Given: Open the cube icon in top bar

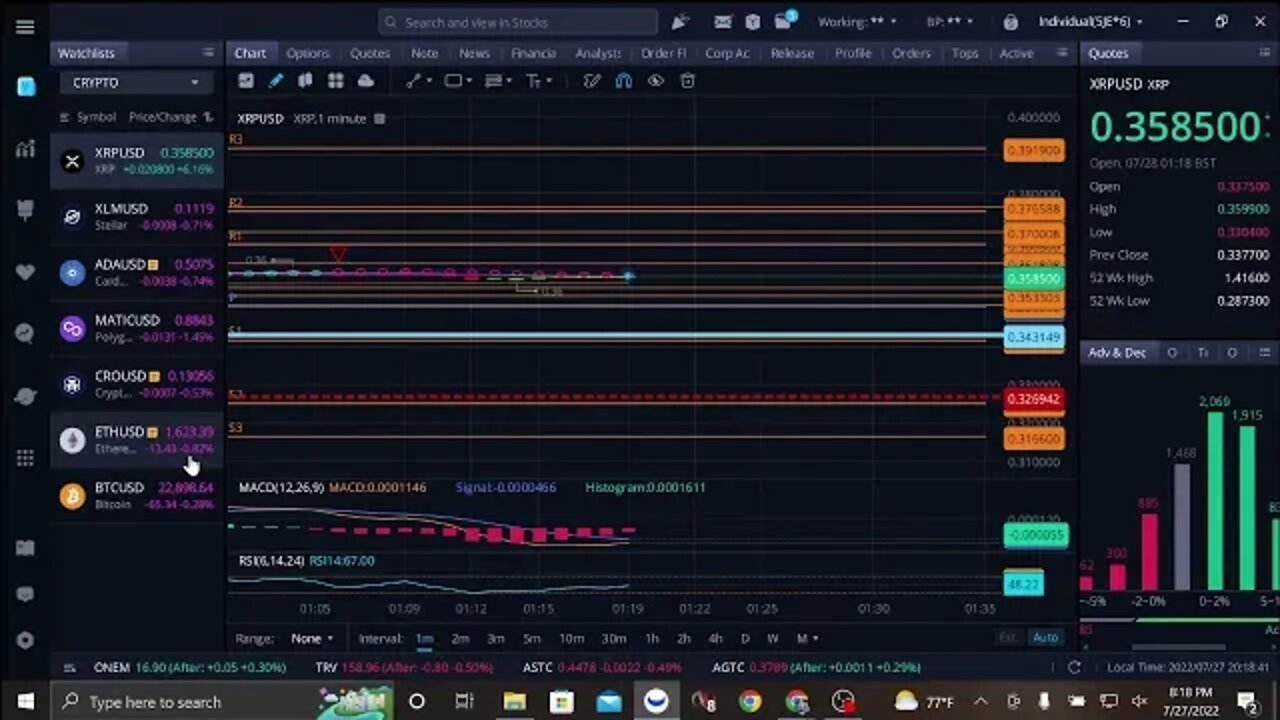Looking at the screenshot, I should coord(753,22).
